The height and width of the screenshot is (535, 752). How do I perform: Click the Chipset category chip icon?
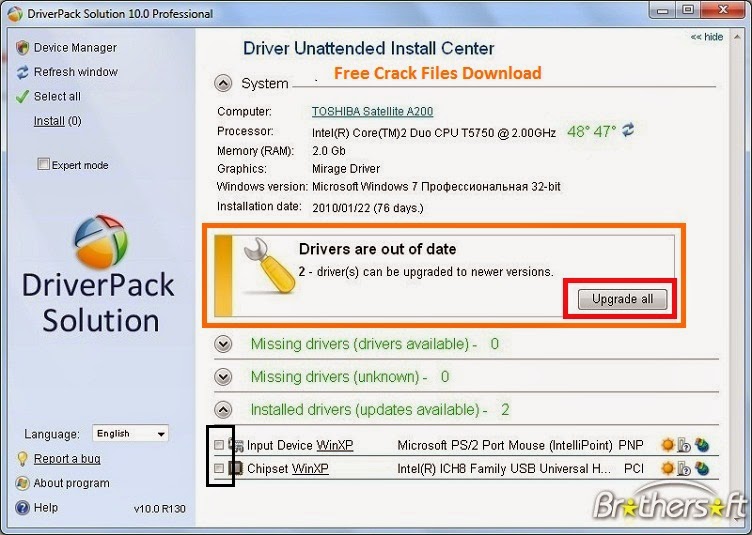tap(235, 468)
